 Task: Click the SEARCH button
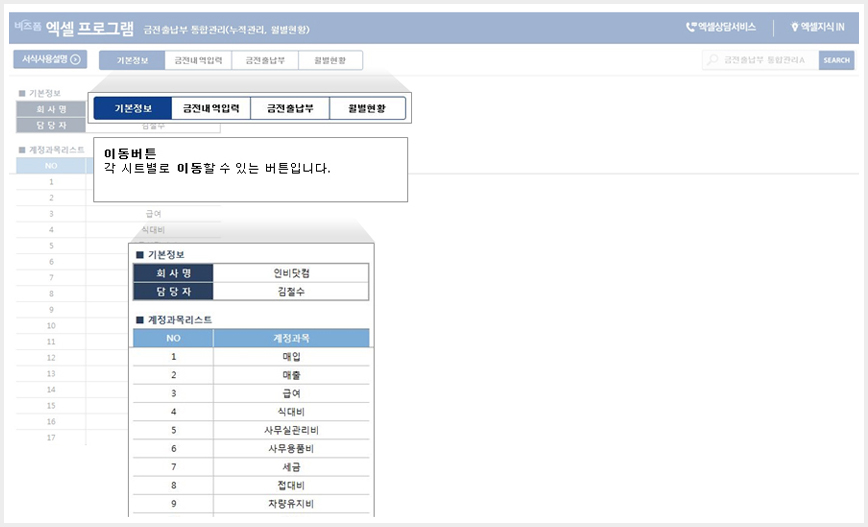coord(836,60)
